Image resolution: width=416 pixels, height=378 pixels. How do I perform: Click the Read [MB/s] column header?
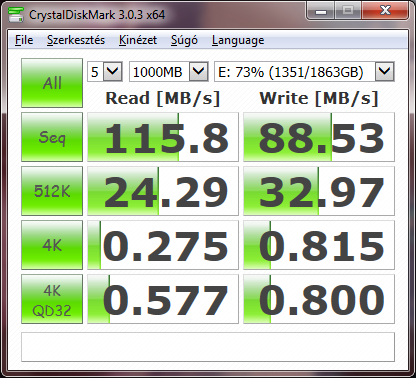163,98
